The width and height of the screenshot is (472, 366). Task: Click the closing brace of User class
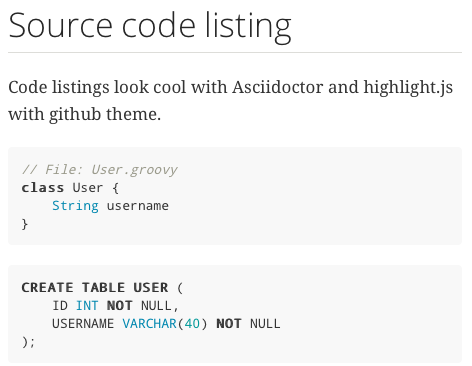pos(25,224)
